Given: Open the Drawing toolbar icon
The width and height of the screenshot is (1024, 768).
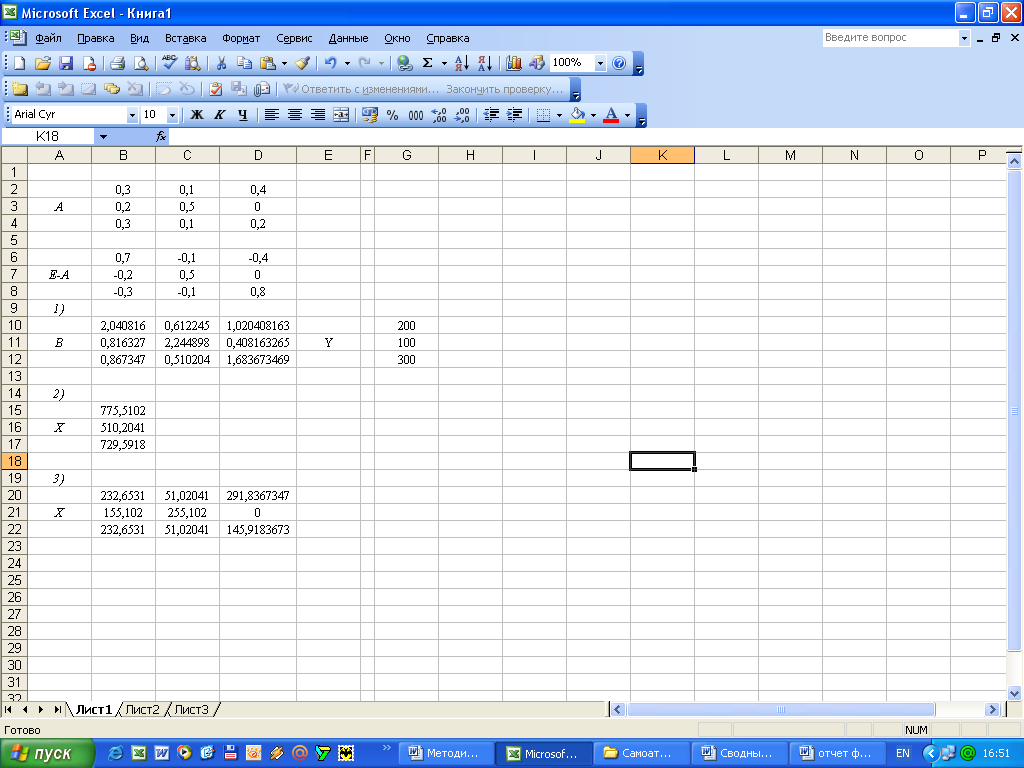Looking at the screenshot, I should click(x=537, y=63).
